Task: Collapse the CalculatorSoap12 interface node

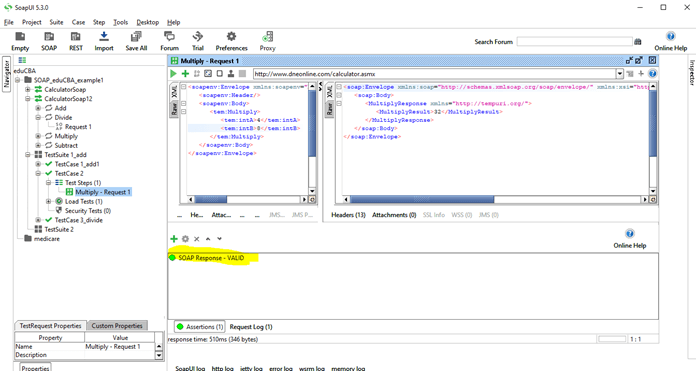Action: [x=28, y=99]
